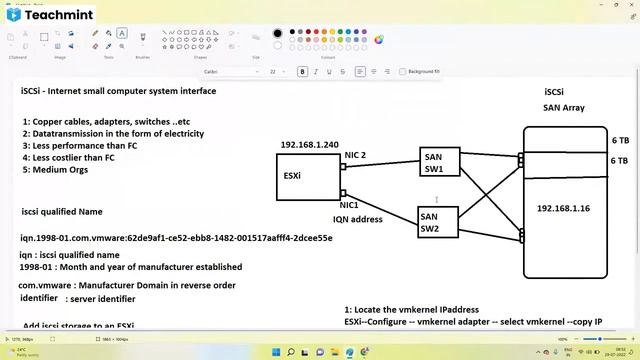
Task: Choose the Brushes tool
Action: point(143,37)
